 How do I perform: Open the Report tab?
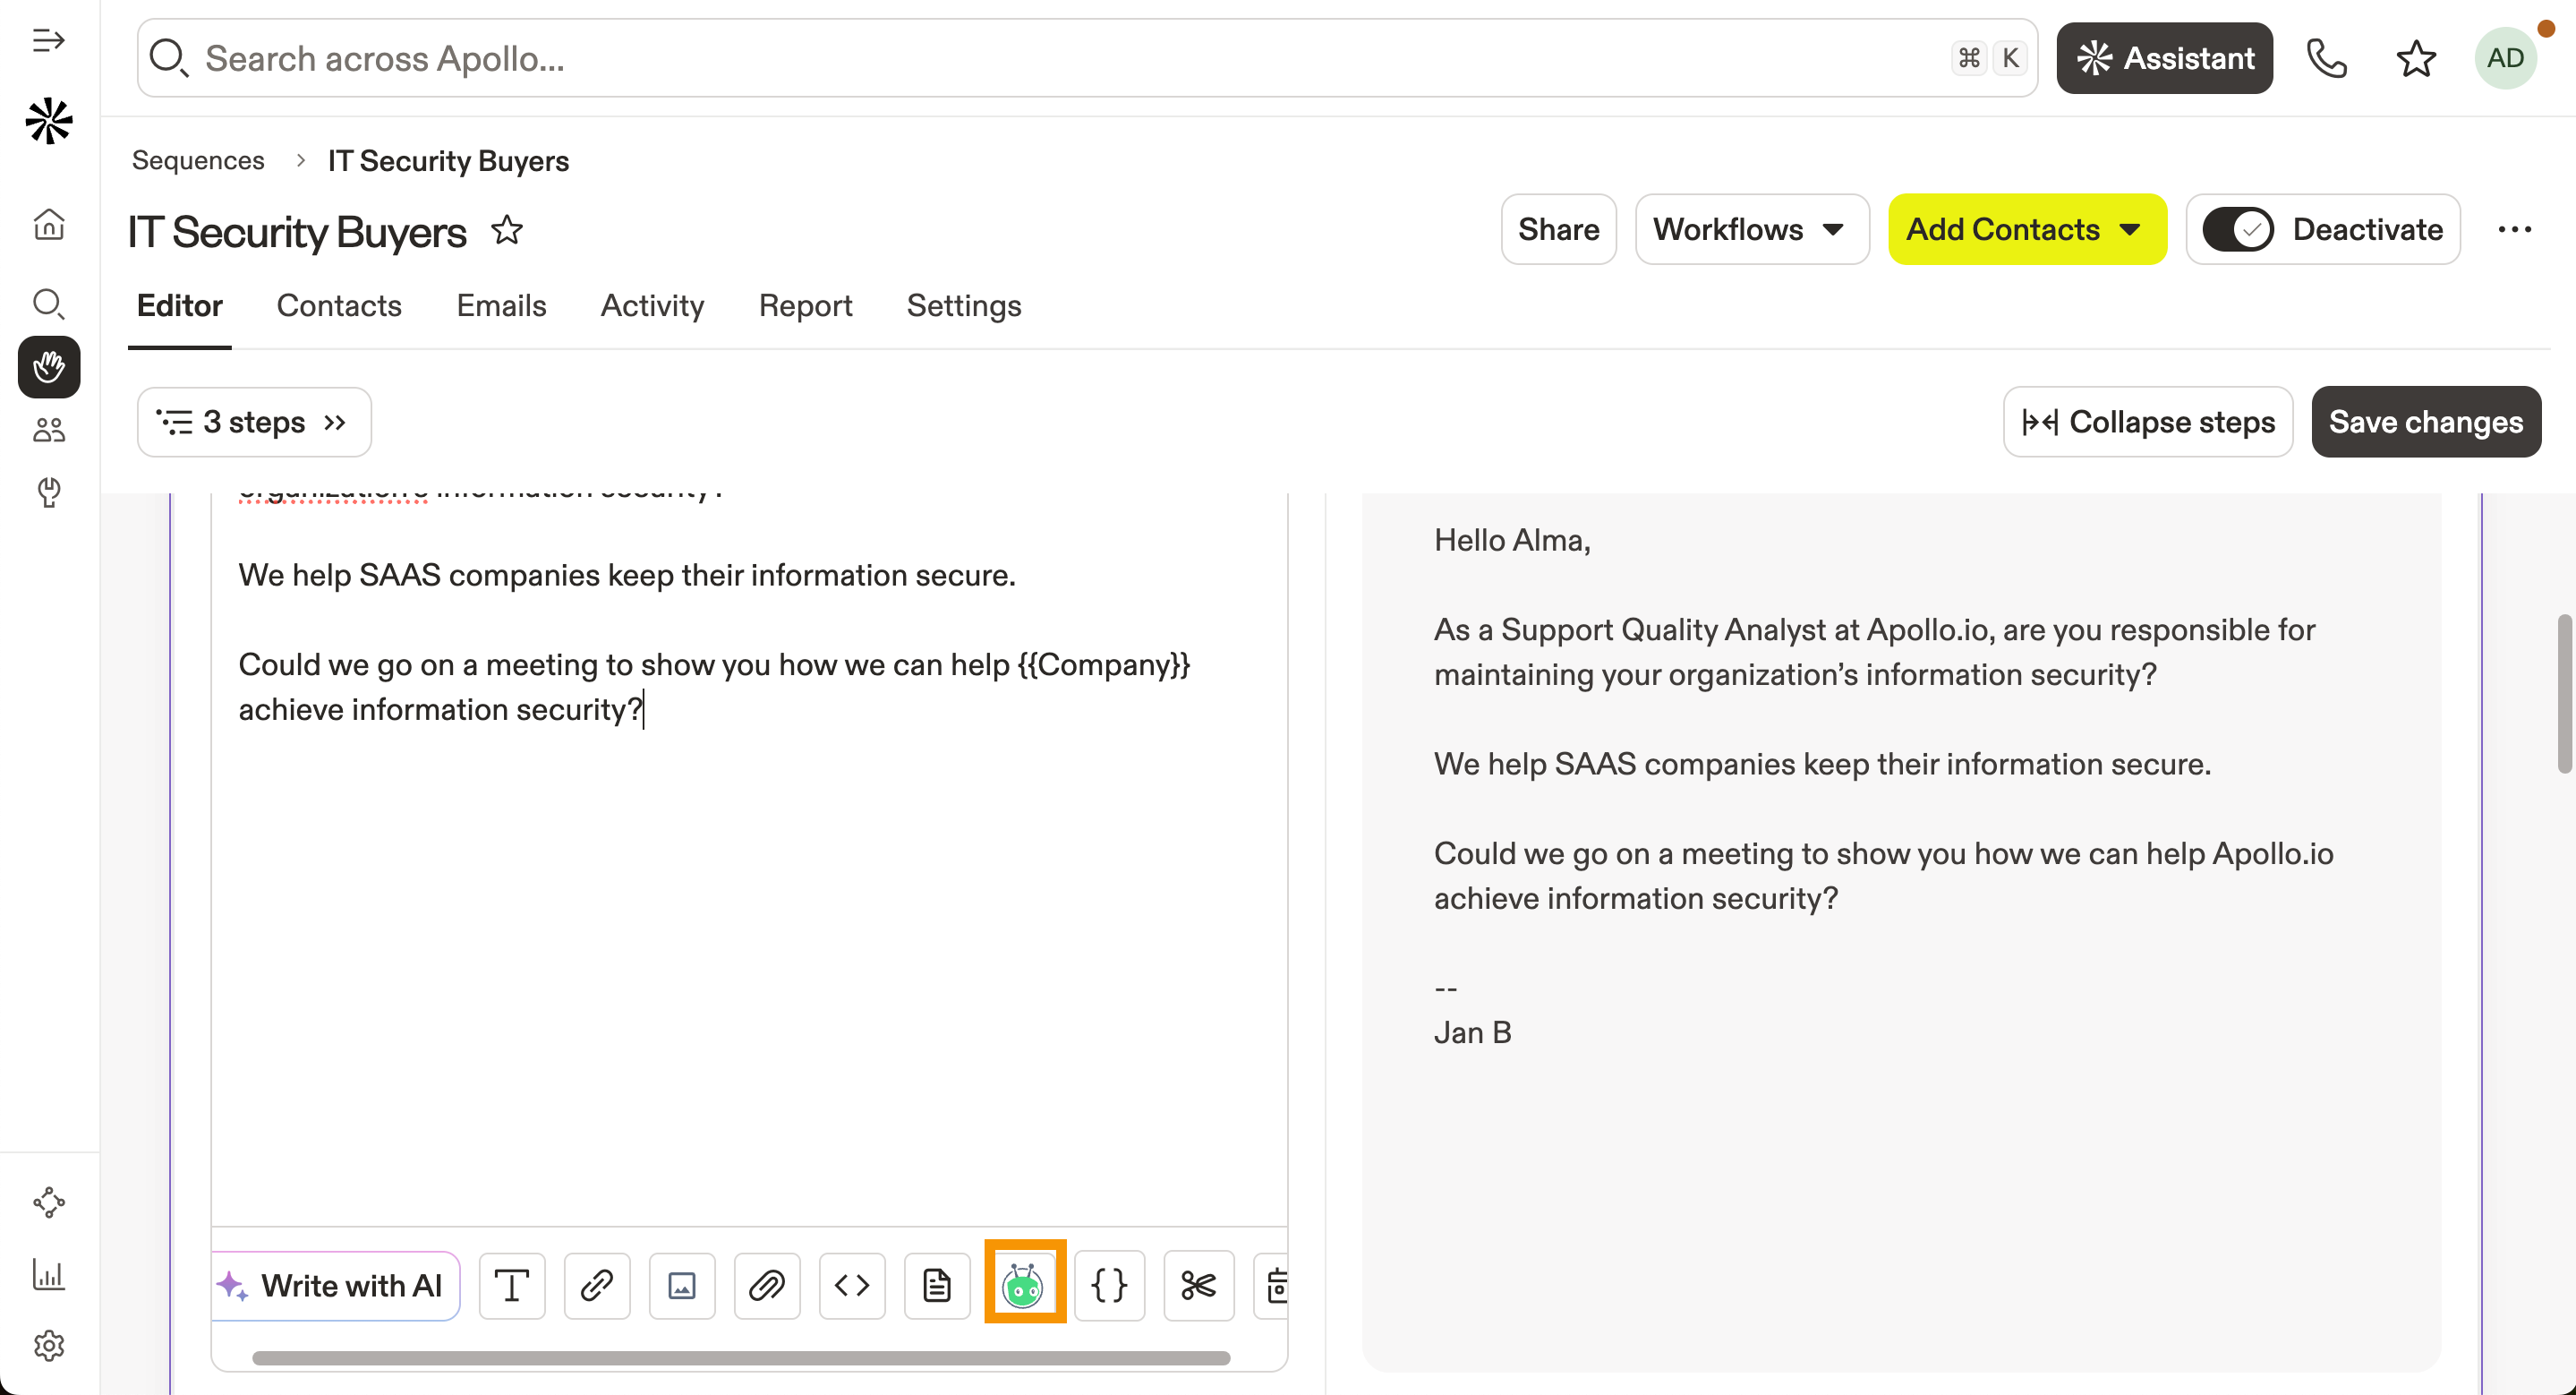(x=804, y=306)
